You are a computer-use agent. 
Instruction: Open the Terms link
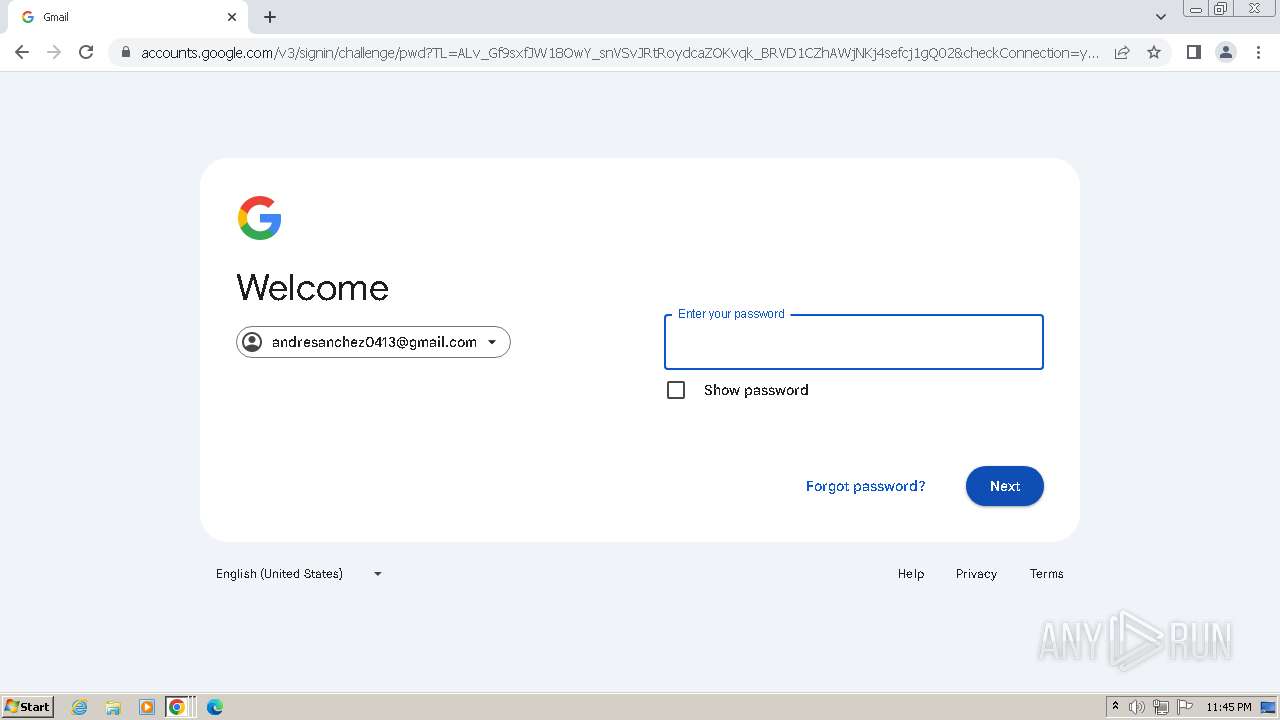pyautogui.click(x=1047, y=574)
